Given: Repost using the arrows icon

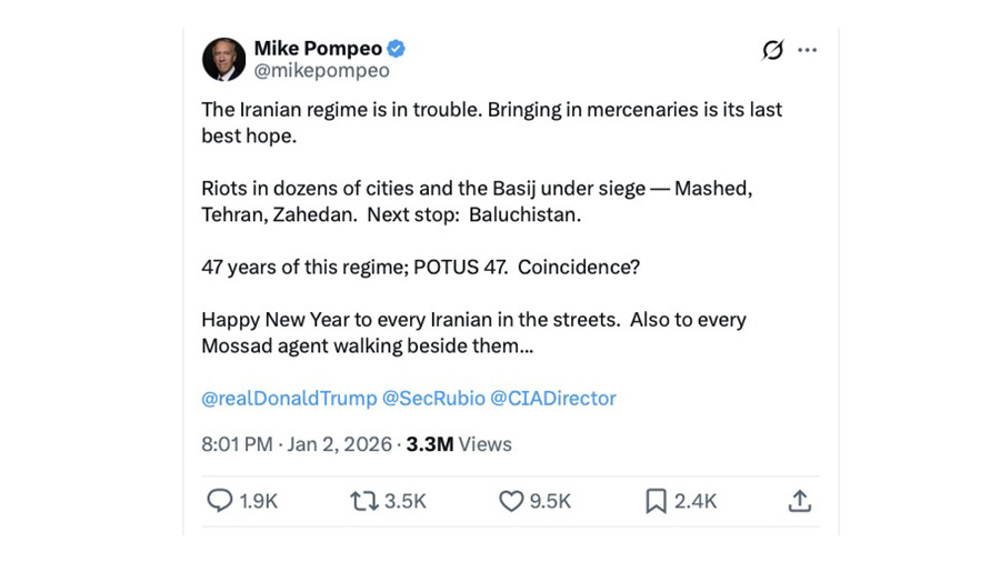Looking at the screenshot, I should [x=363, y=502].
